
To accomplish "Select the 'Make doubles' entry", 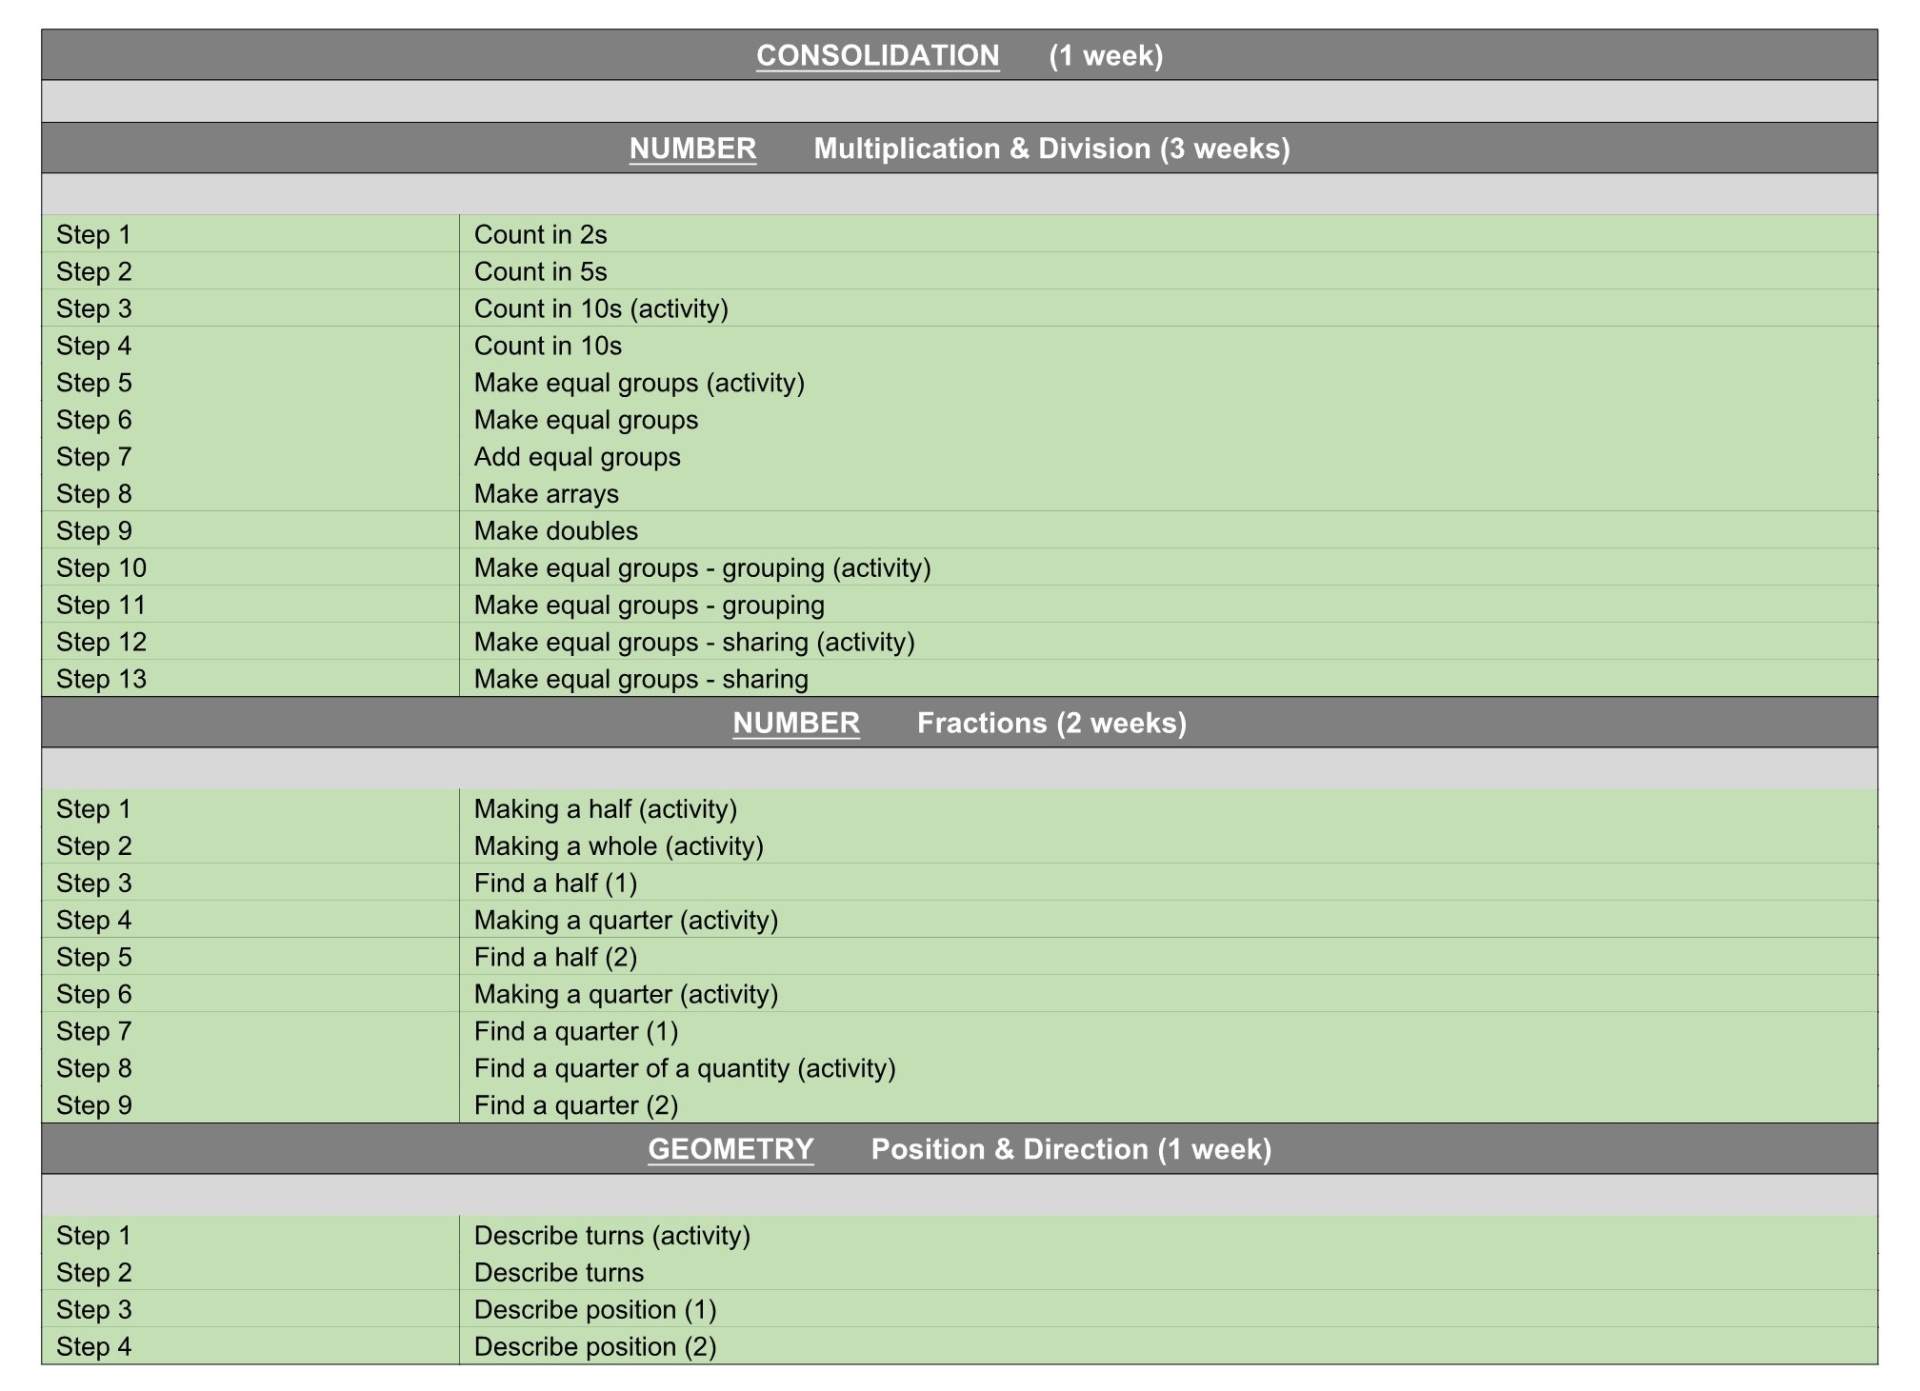I will 556,531.
